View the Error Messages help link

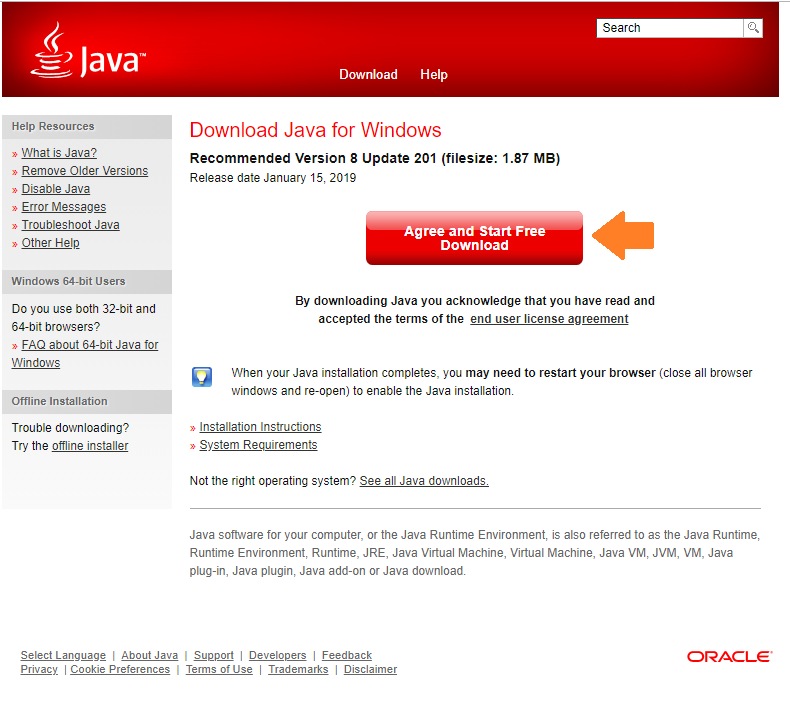pyautogui.click(x=64, y=207)
